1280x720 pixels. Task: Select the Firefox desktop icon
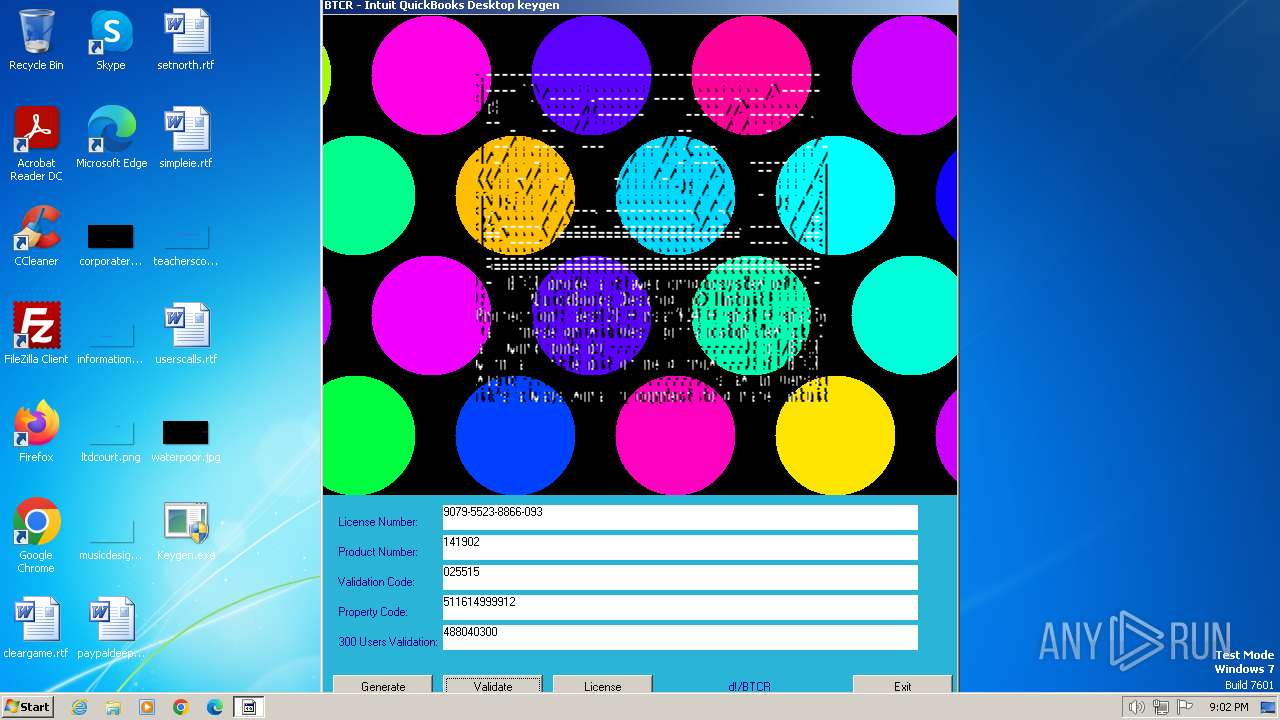point(36,433)
